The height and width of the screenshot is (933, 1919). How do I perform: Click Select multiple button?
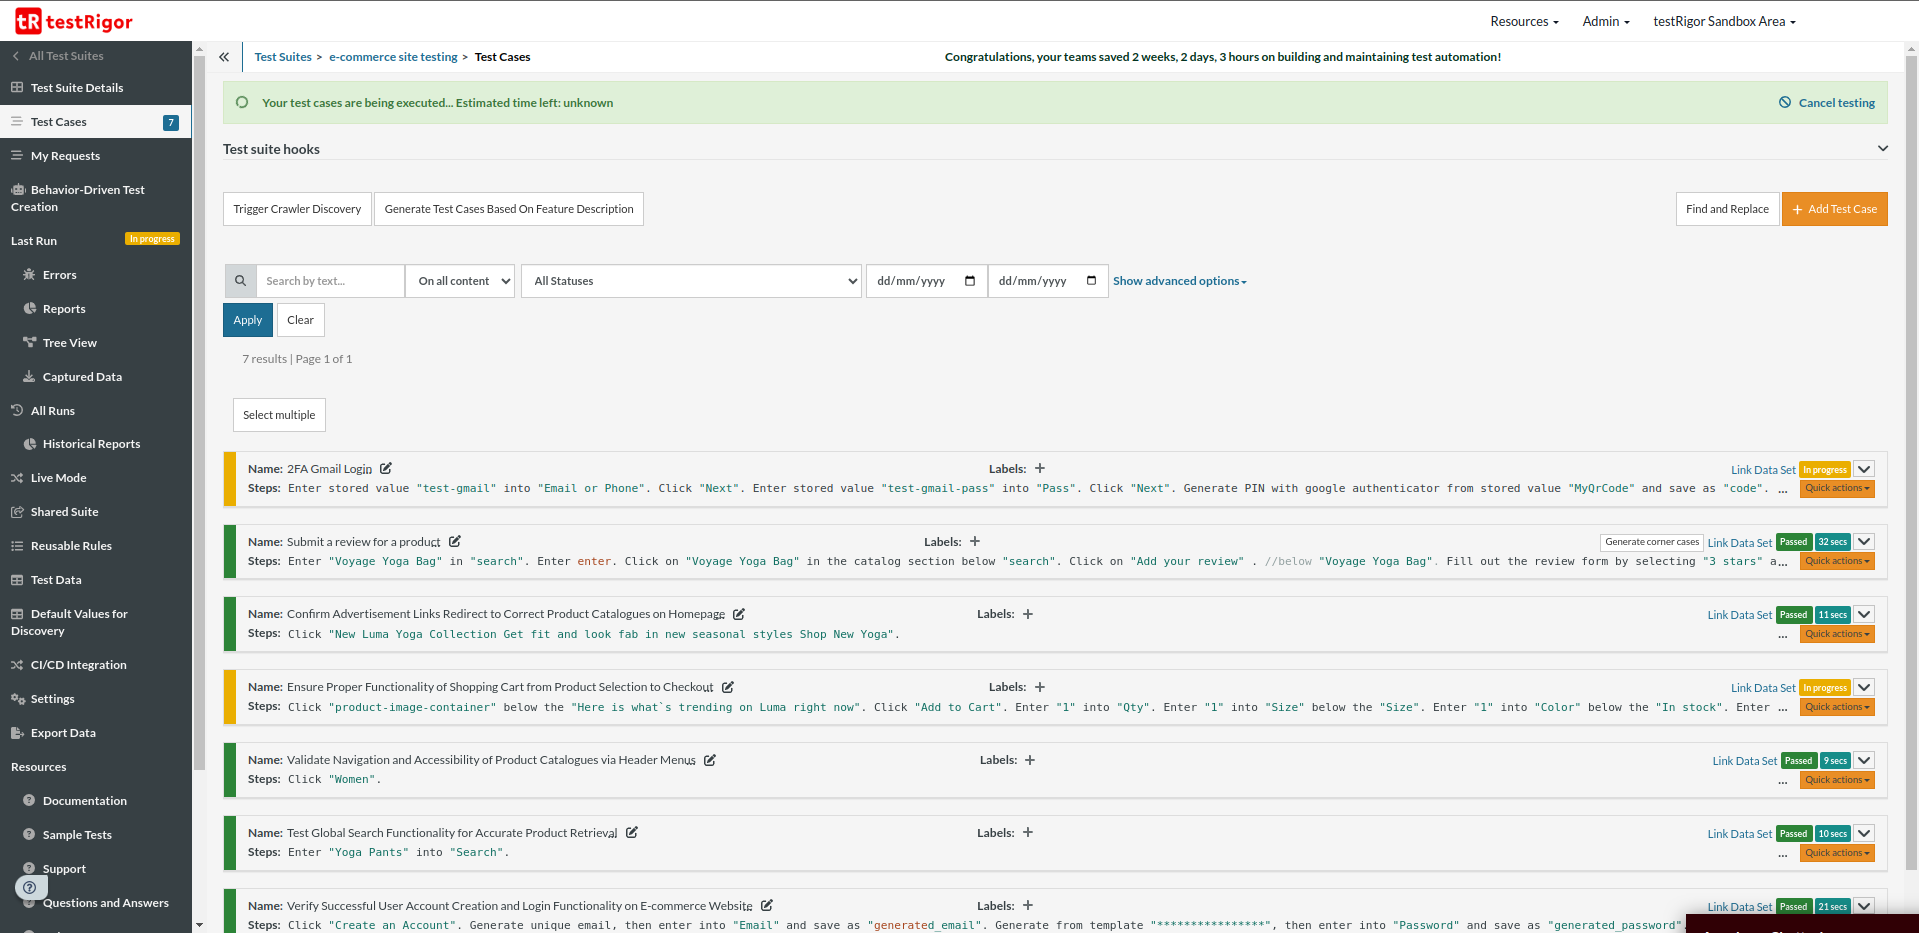point(279,415)
